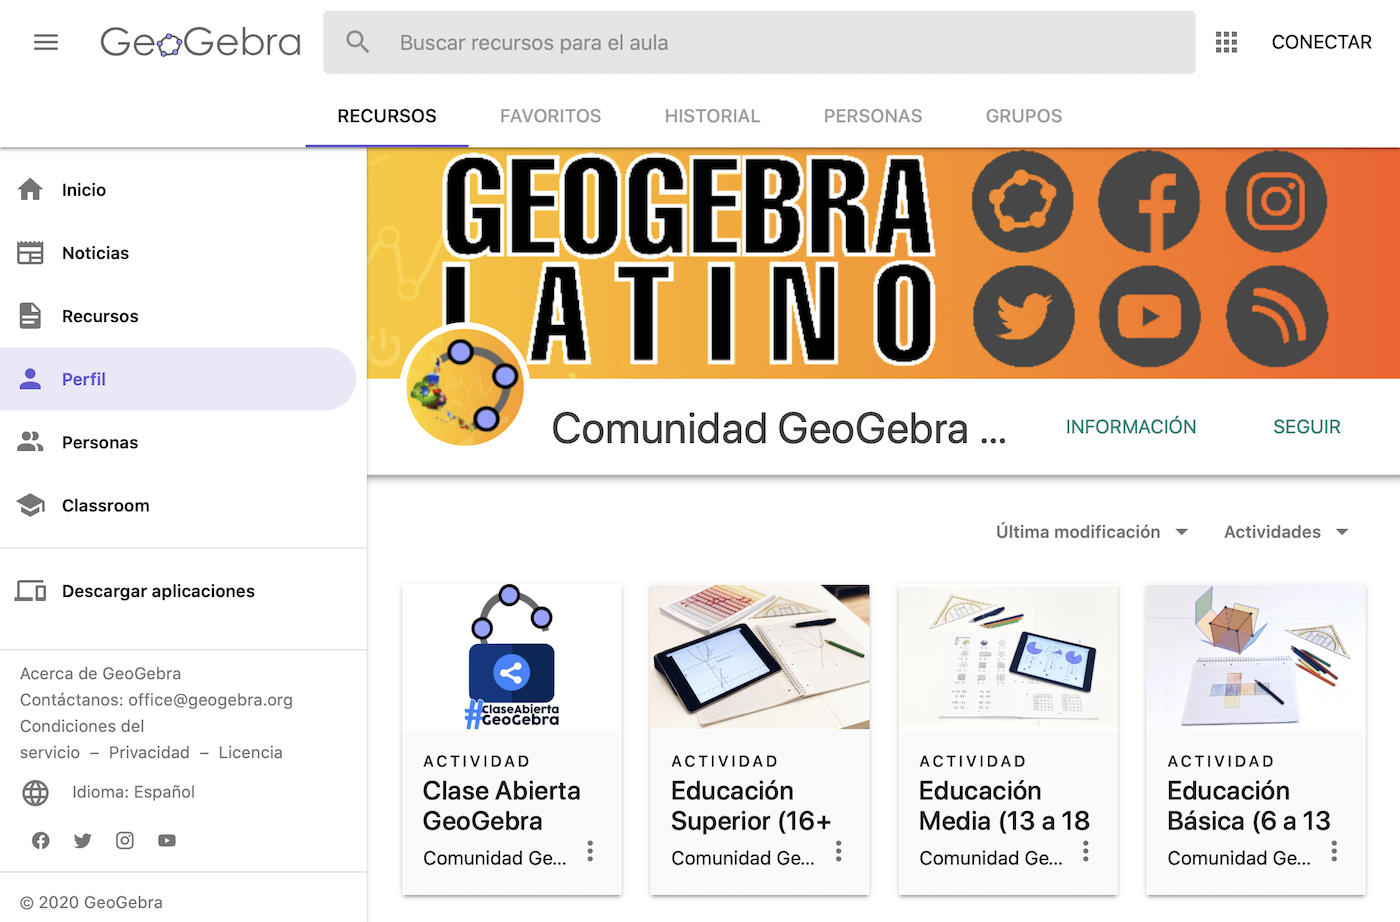
Task: Expand the Actividades filter dropdown
Action: click(1286, 532)
